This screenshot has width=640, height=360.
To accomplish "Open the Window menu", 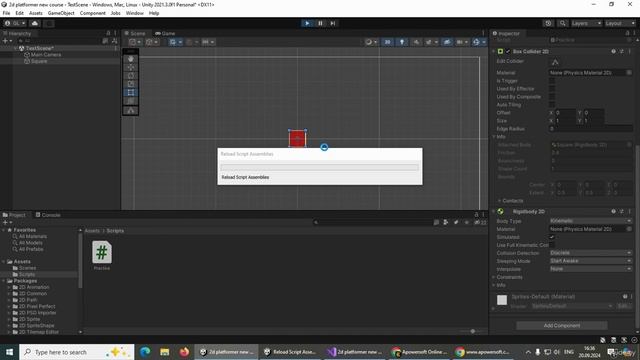I will [x=135, y=13].
